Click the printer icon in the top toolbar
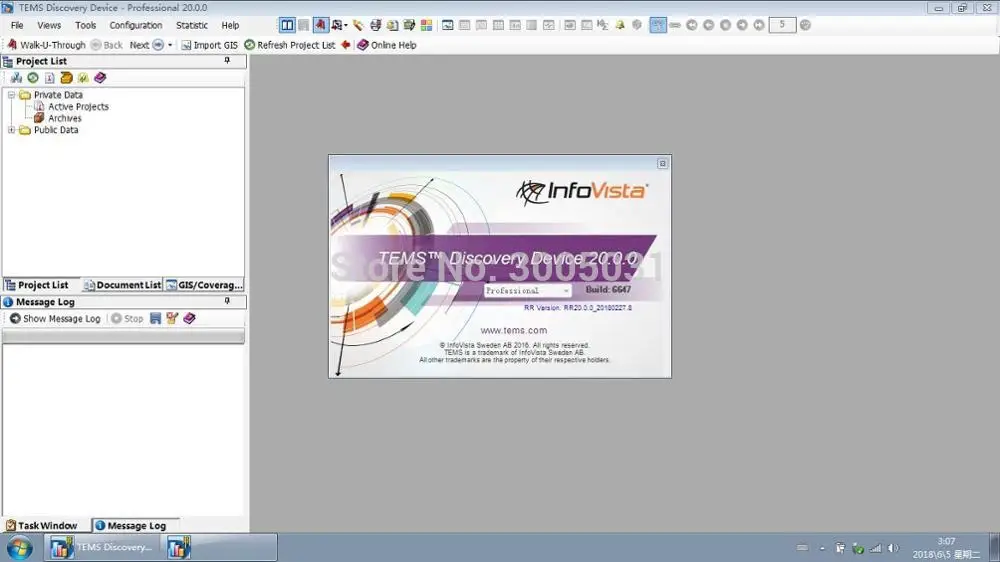The image size is (1000, 562). (376, 25)
